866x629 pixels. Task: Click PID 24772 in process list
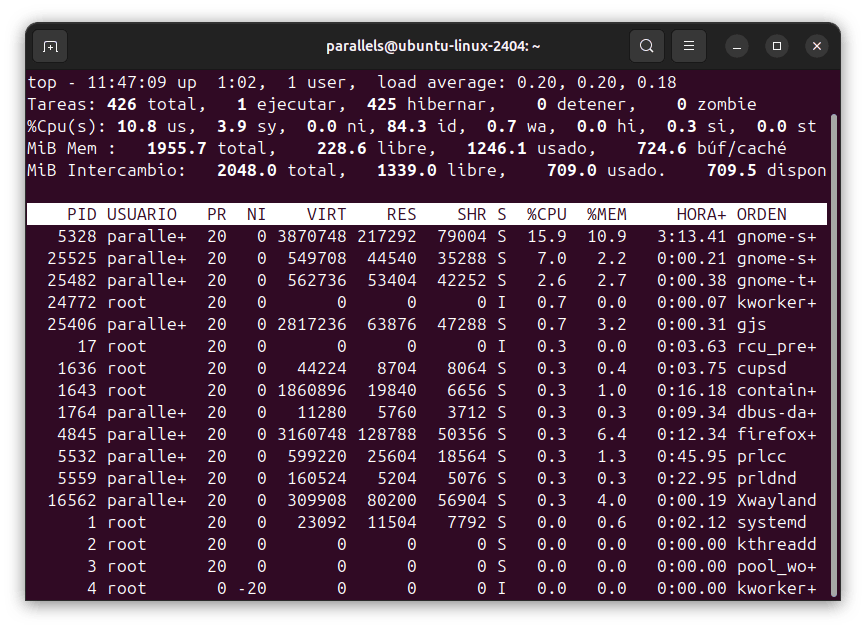(x=72, y=303)
